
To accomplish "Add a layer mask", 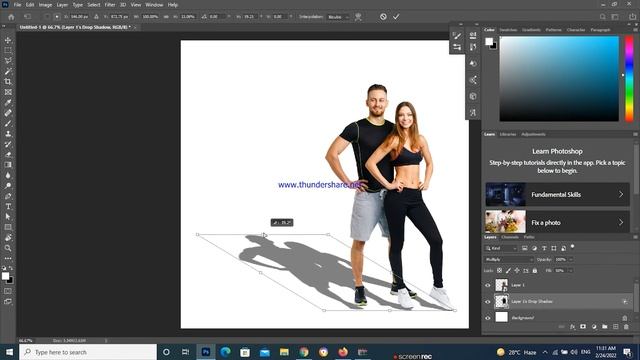I will [x=583, y=327].
